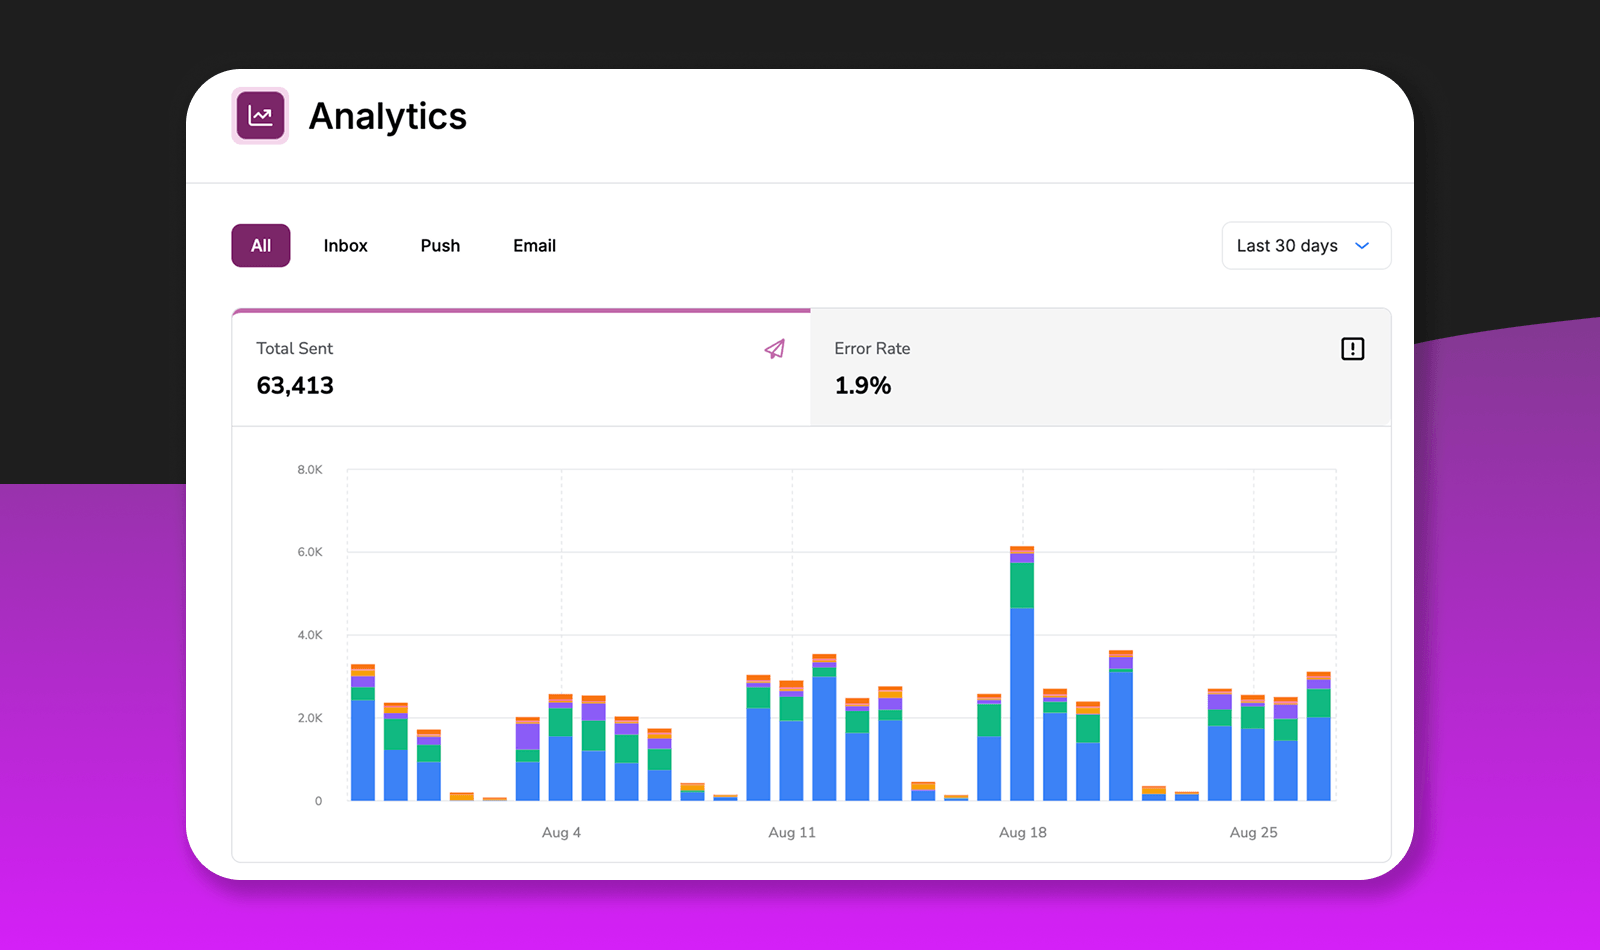Screen dimensions: 1600x950
Task: Select the Total Sent card
Action: click(520, 367)
